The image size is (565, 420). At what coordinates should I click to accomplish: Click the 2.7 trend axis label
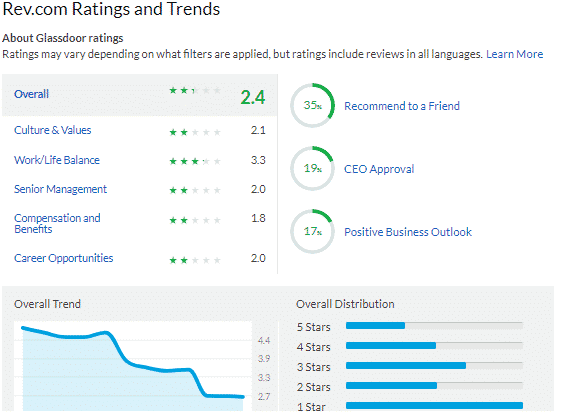[264, 397]
